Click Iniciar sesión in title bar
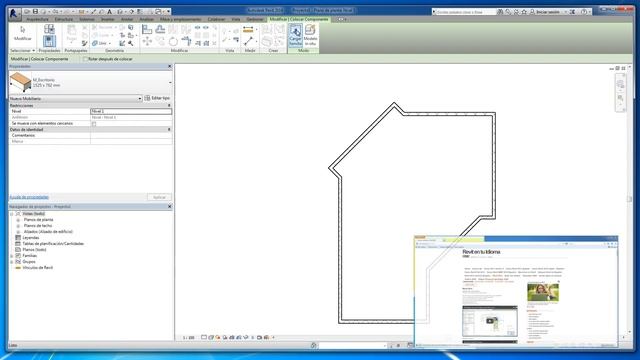 [x=548, y=12]
